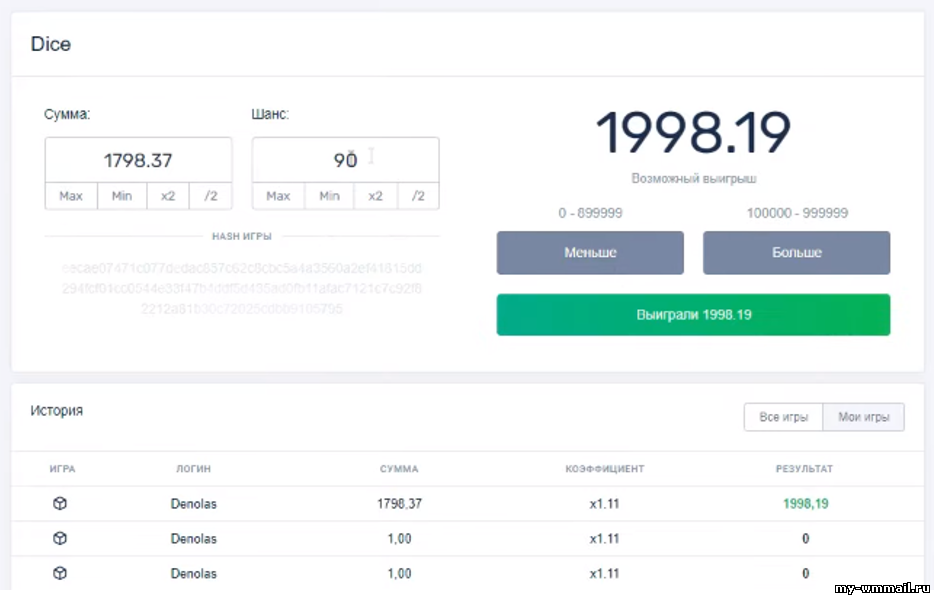Click the game hash text

pos(242,289)
